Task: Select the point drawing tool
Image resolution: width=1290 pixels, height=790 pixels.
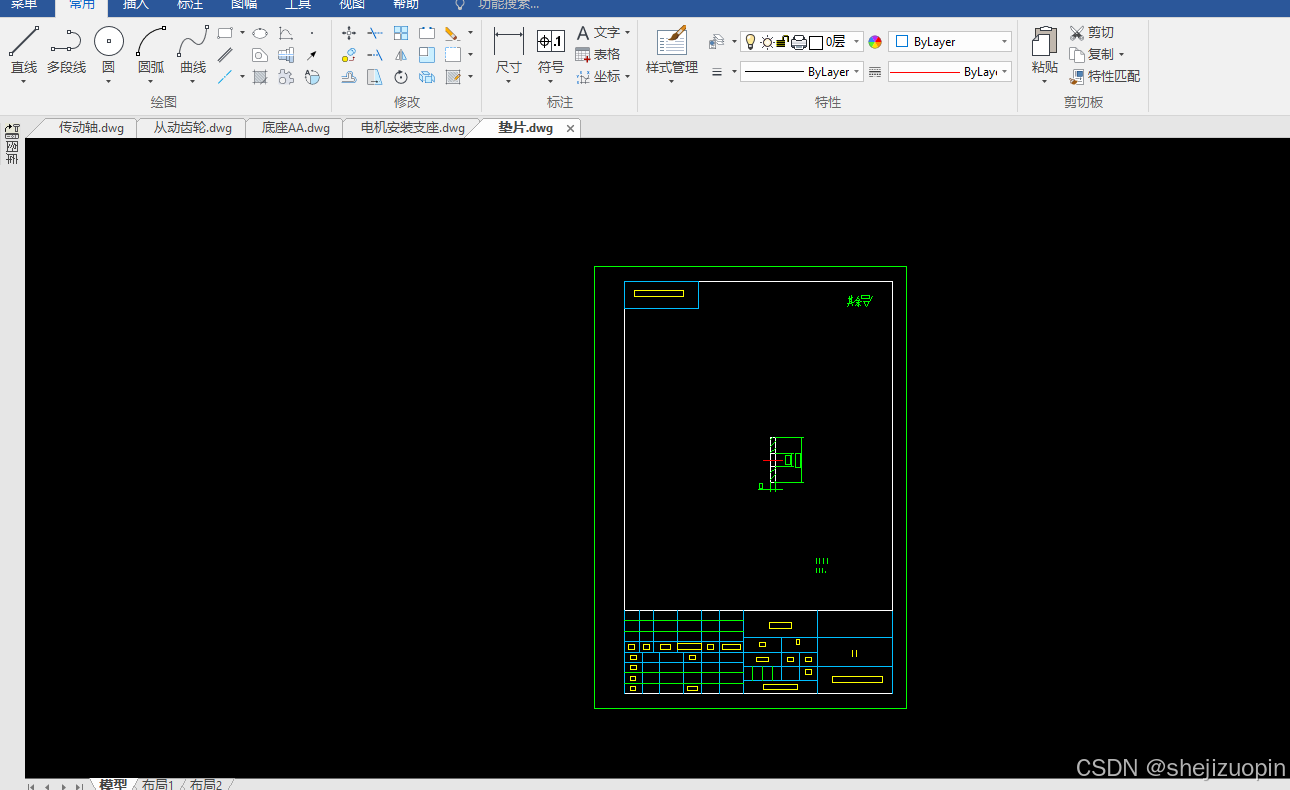Action: 312,33
